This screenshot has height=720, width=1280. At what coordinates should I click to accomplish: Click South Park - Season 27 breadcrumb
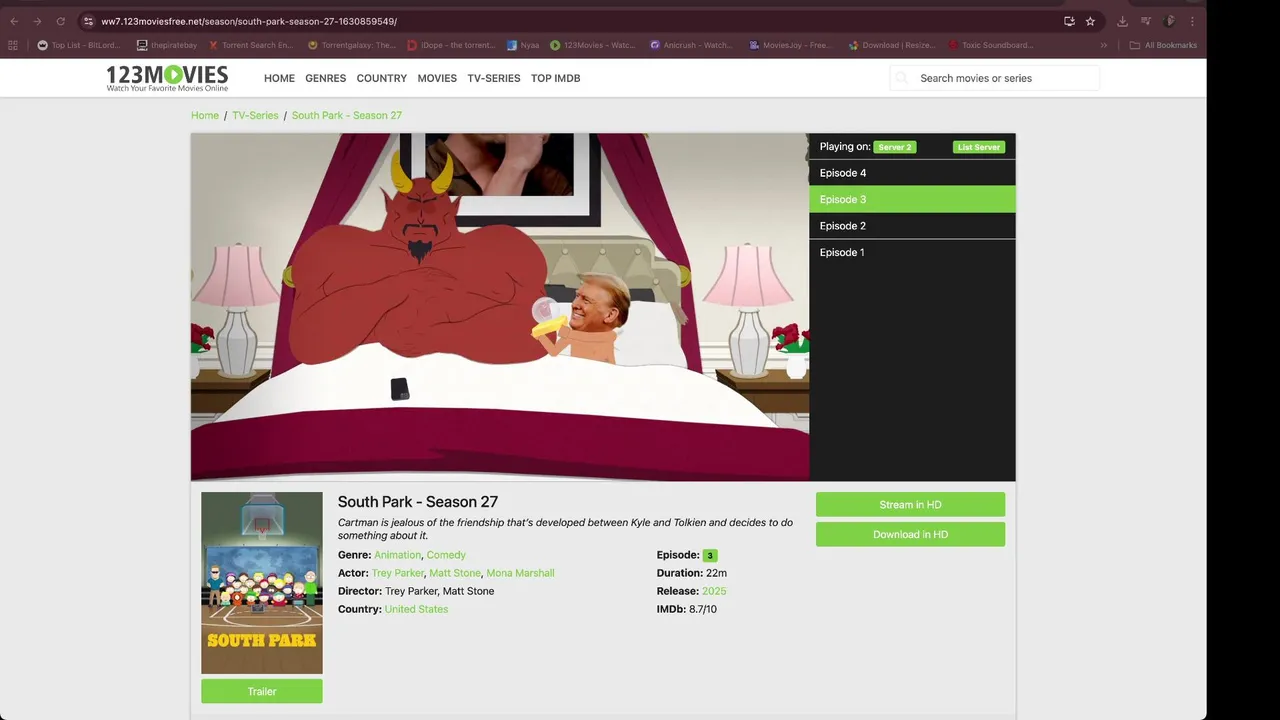(x=347, y=115)
